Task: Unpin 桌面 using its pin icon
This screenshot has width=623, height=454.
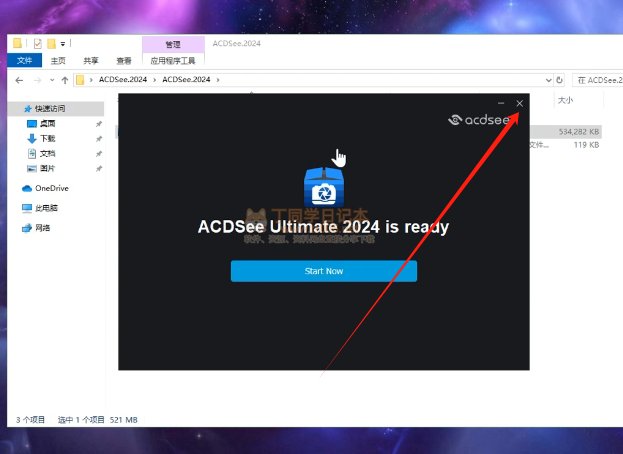Action: (99, 124)
